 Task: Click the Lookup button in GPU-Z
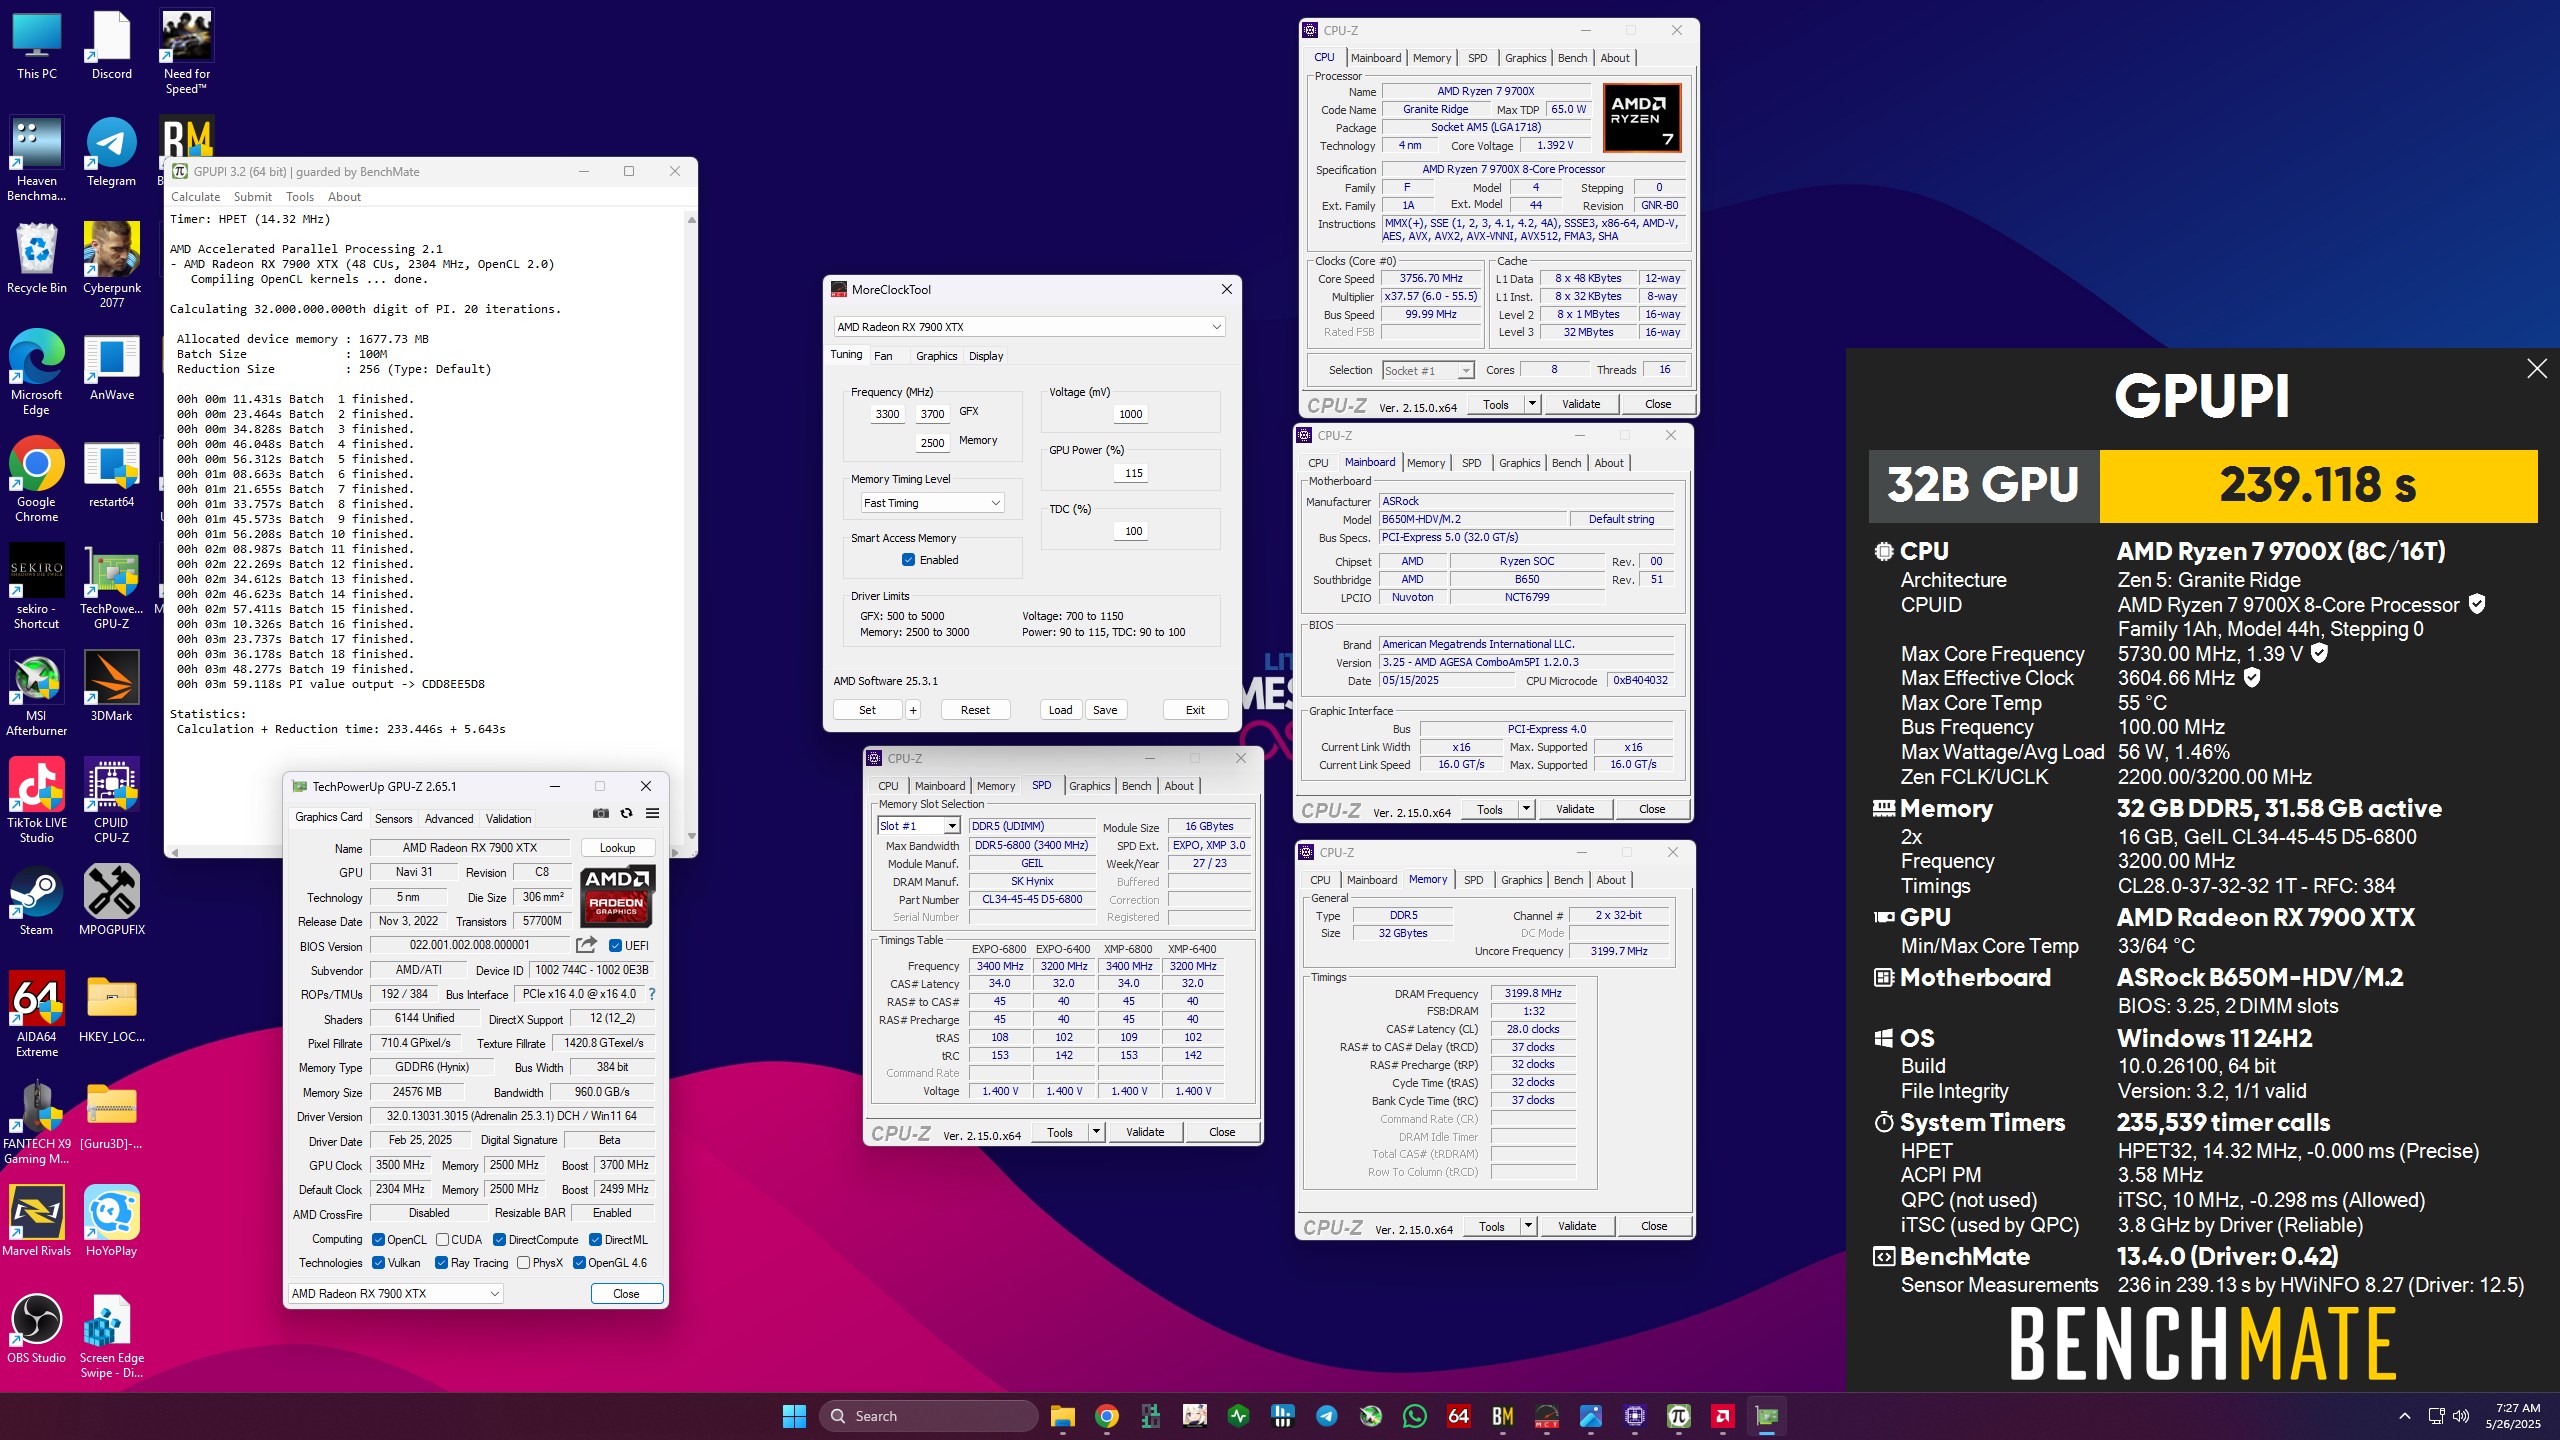point(617,848)
